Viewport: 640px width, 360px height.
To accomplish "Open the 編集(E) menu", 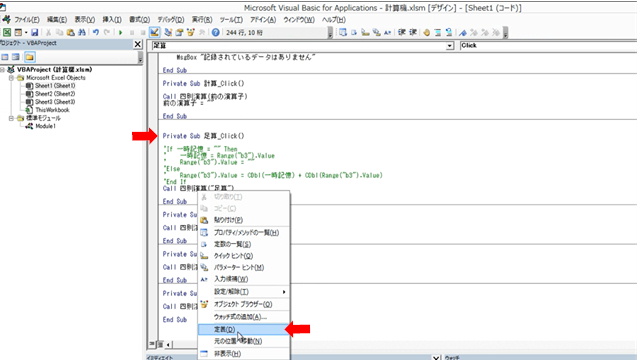I will pos(56,20).
